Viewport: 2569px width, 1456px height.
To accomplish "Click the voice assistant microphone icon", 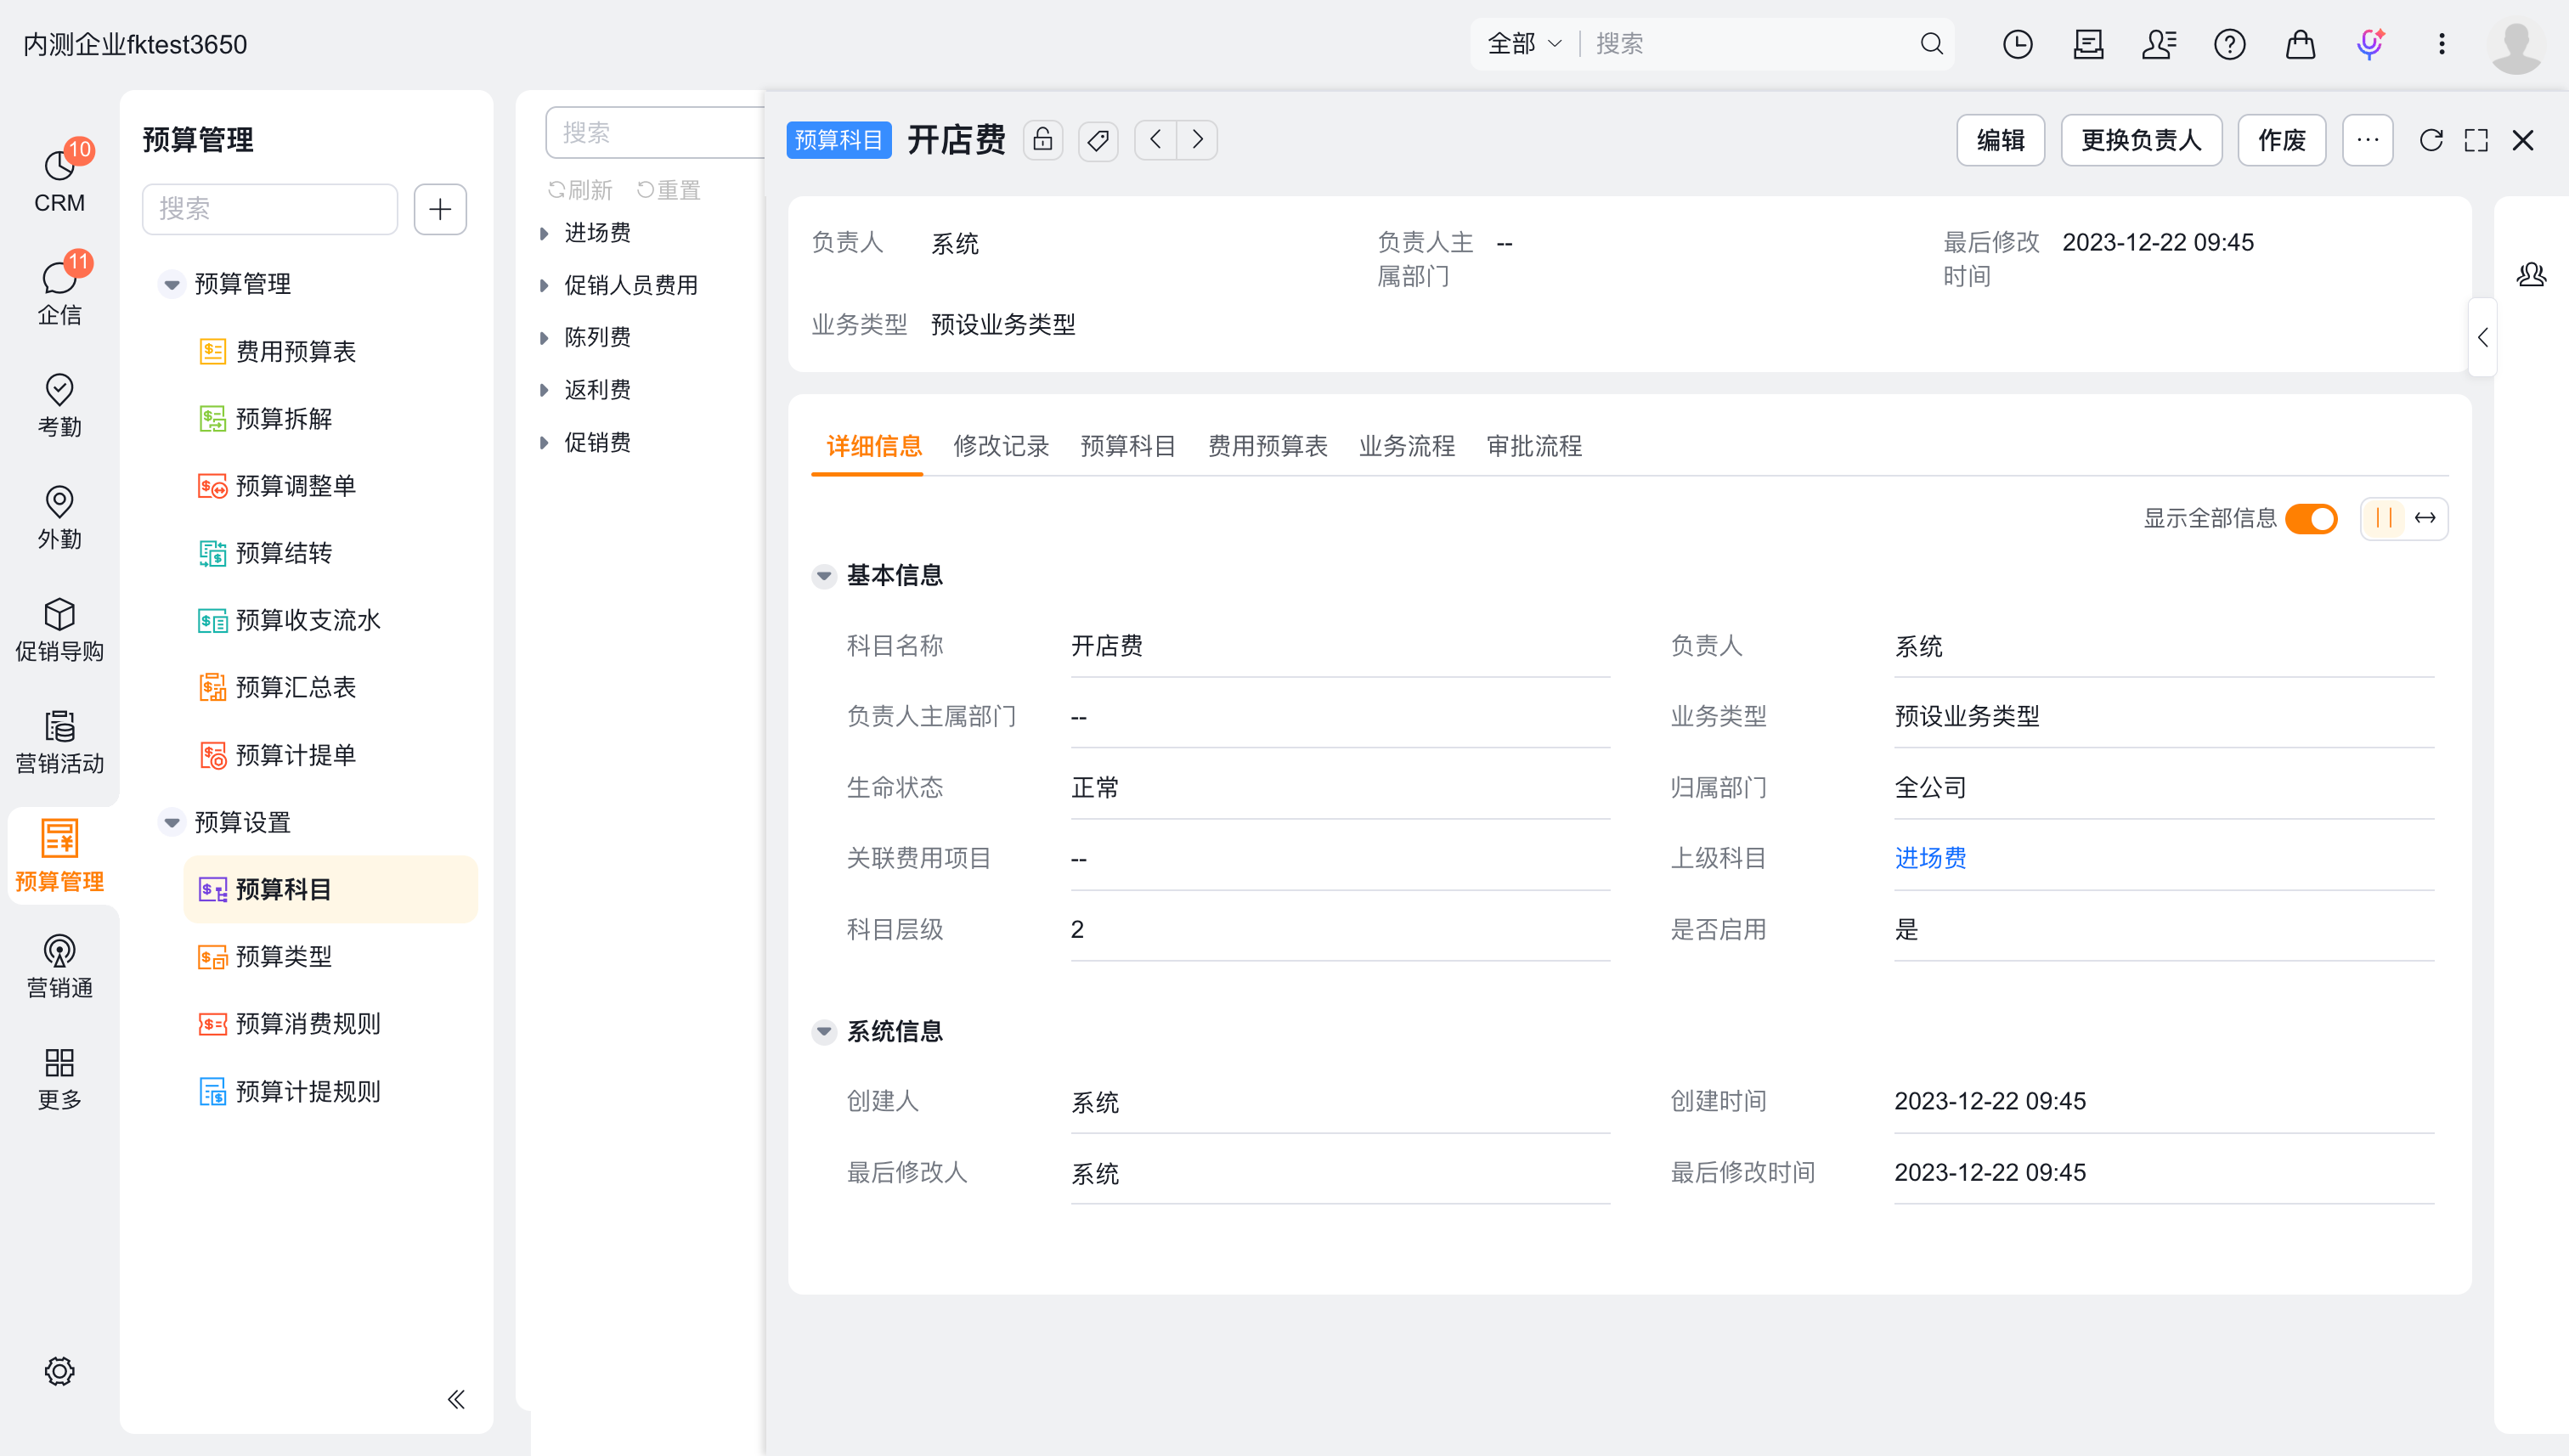I will point(2370,44).
